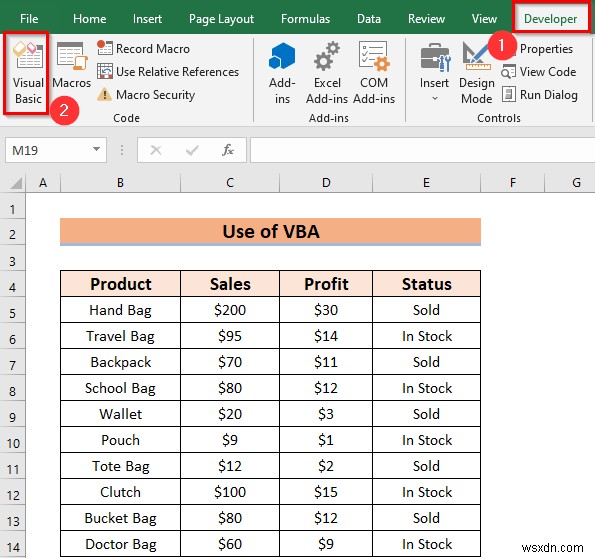Select the Pouch product cell

click(x=120, y=440)
